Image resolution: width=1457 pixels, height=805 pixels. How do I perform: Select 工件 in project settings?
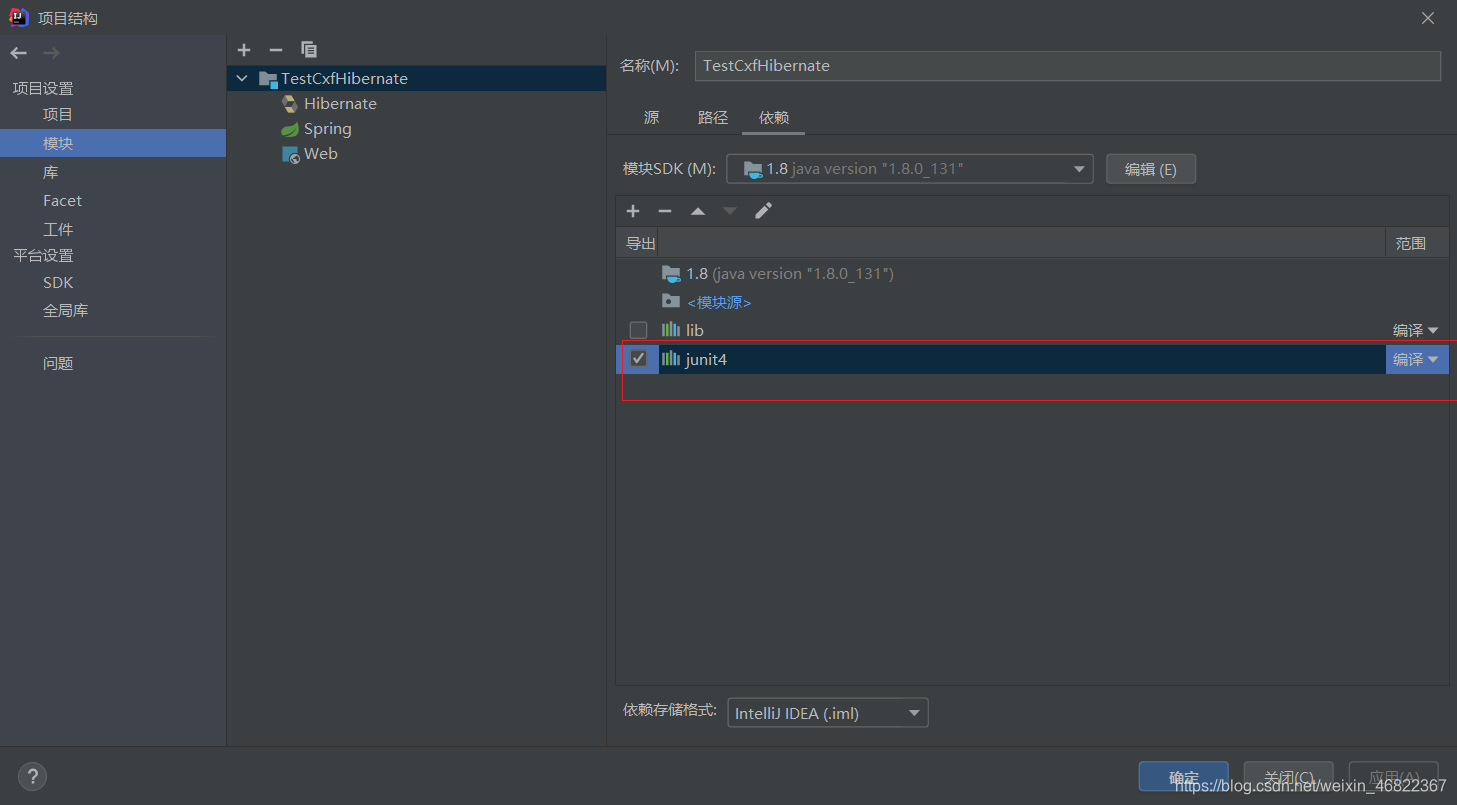tap(58, 229)
